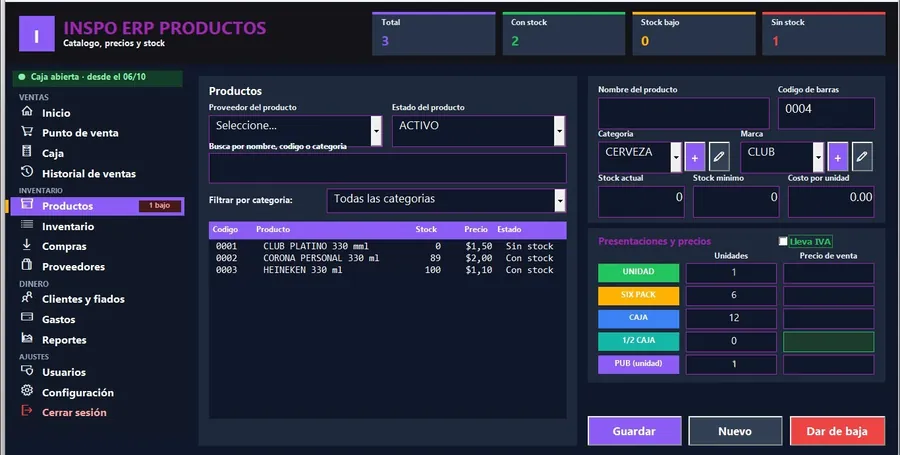Click the Nuevo button
The image size is (900, 455).
click(x=735, y=431)
